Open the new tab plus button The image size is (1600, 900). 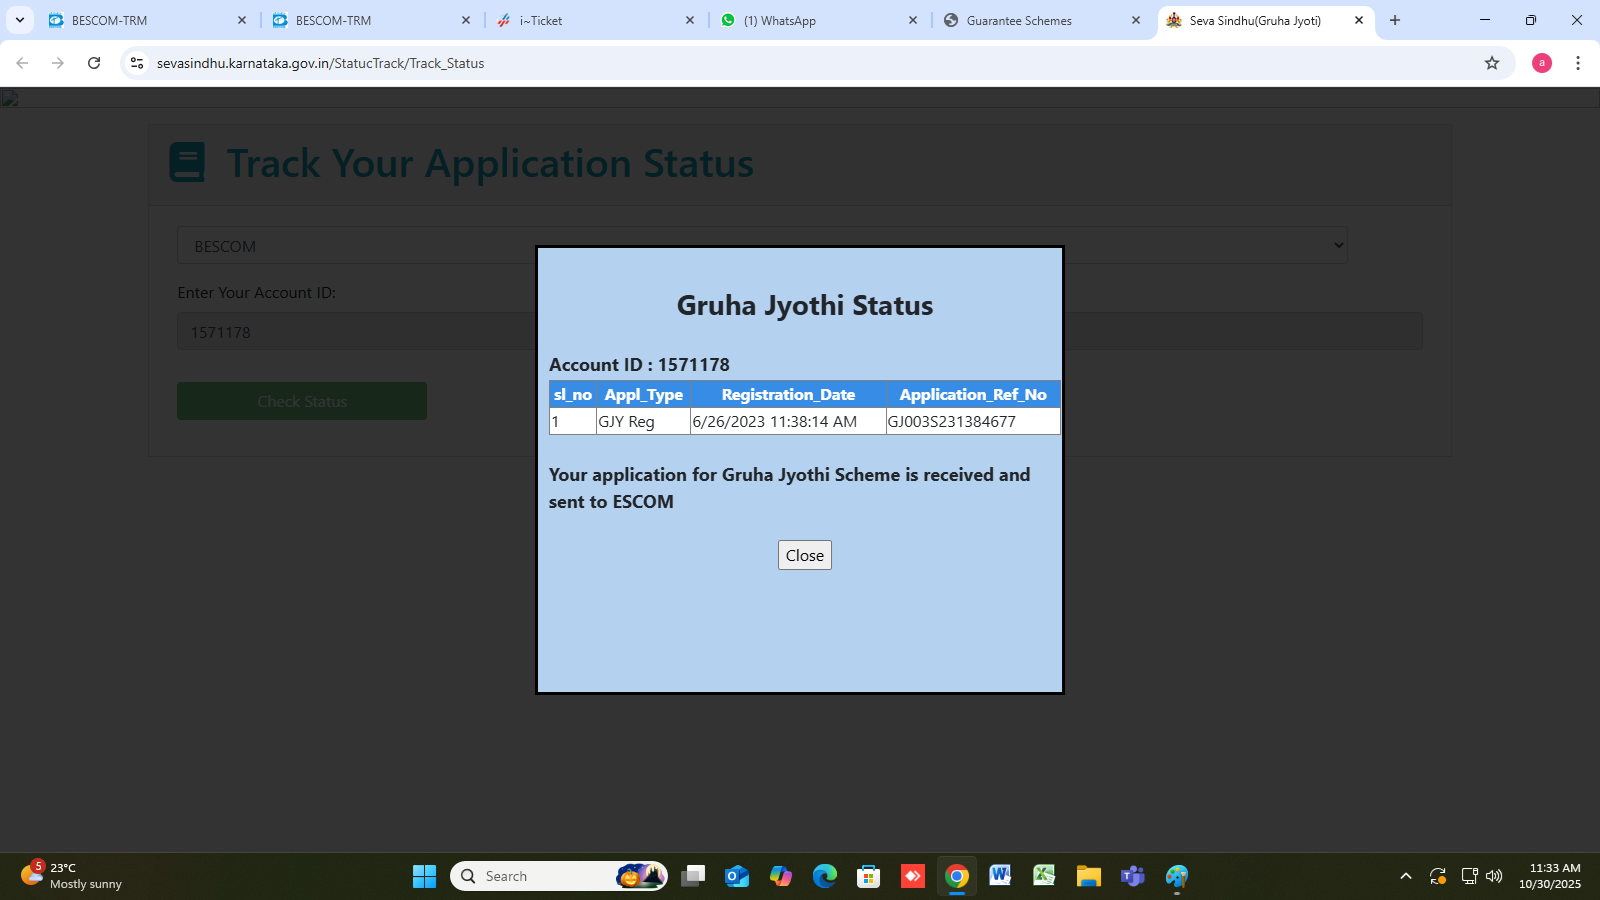[1395, 20]
